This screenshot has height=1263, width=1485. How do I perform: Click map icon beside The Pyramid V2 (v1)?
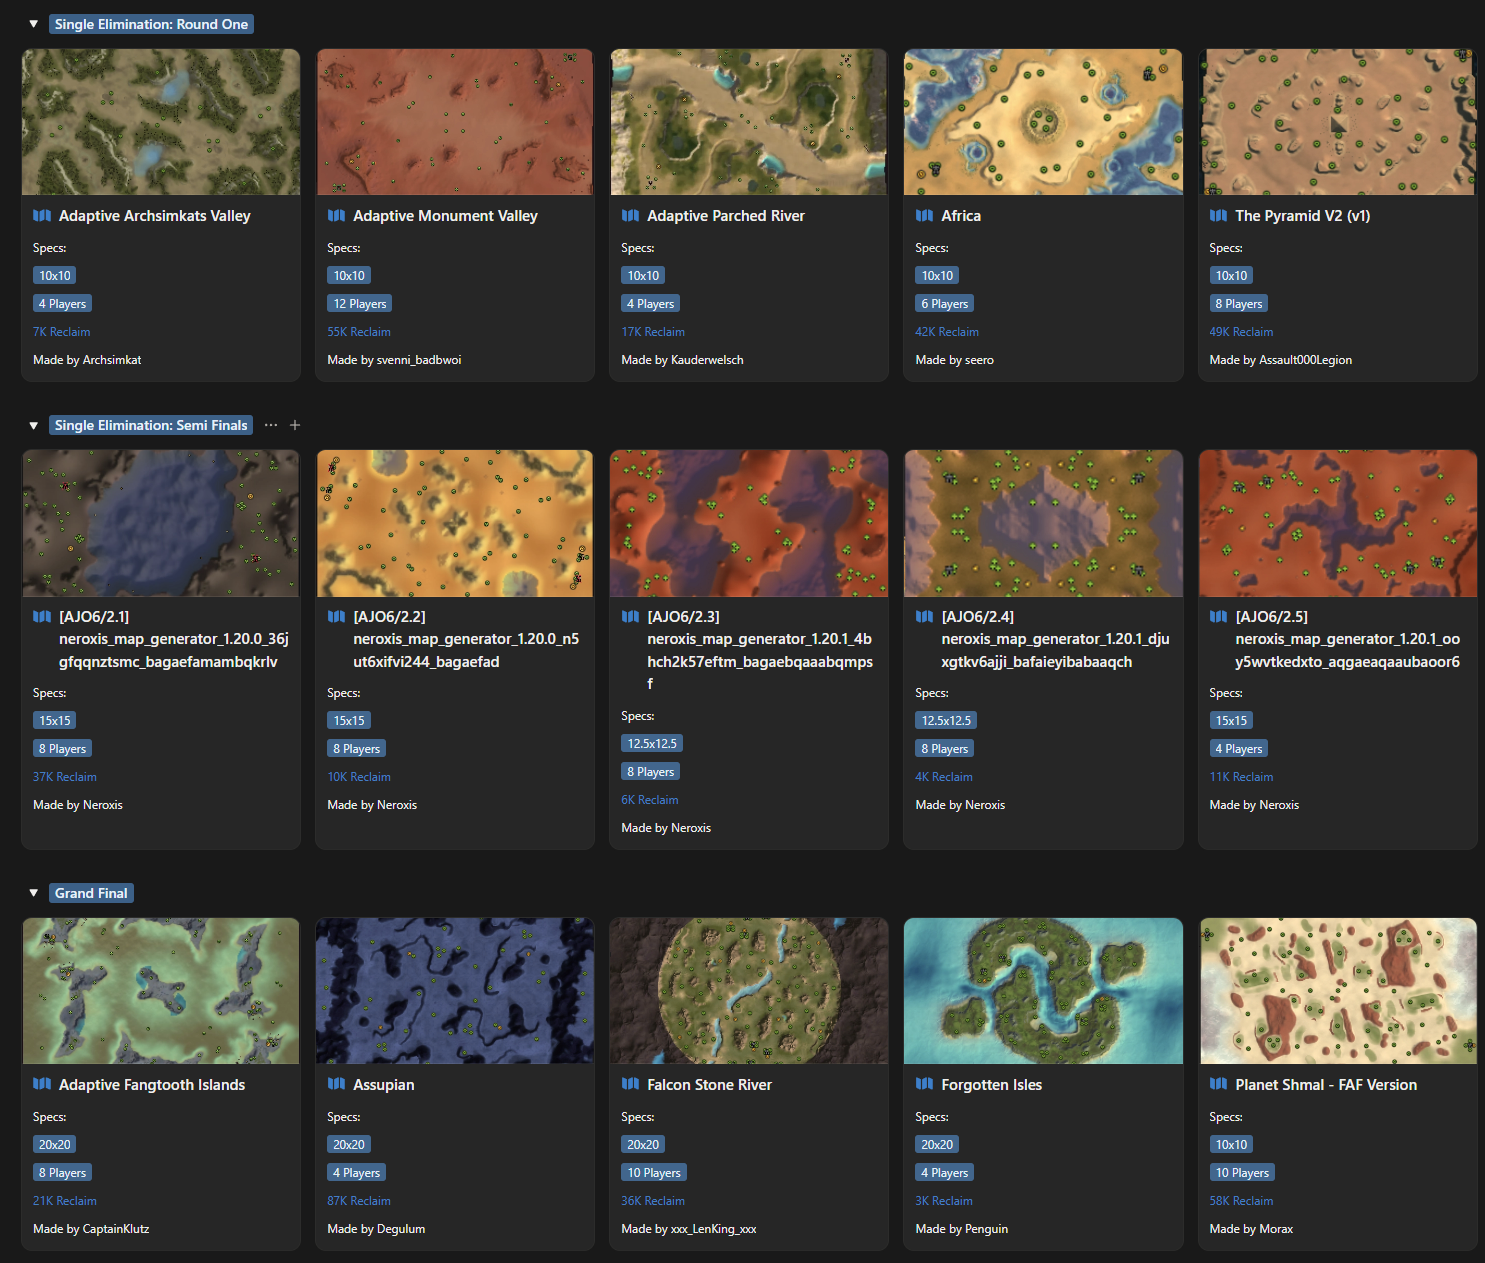[x=1218, y=216]
